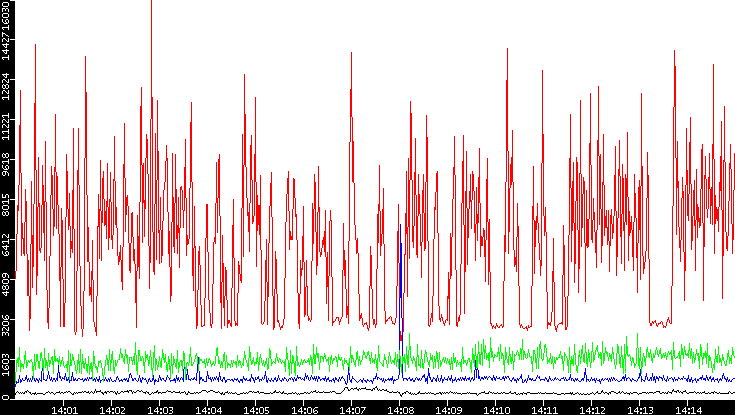The height and width of the screenshot is (415, 735).
Task: Select the 3206 vertical axis value
Action: click(x=6, y=324)
